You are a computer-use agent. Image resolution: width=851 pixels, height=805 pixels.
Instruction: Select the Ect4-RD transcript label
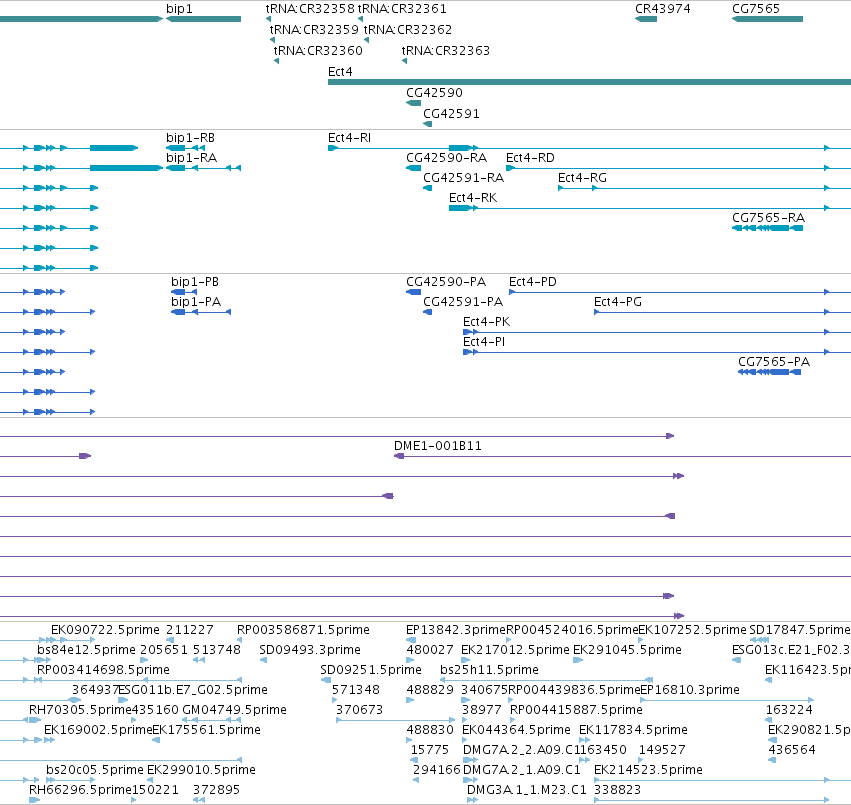point(530,158)
